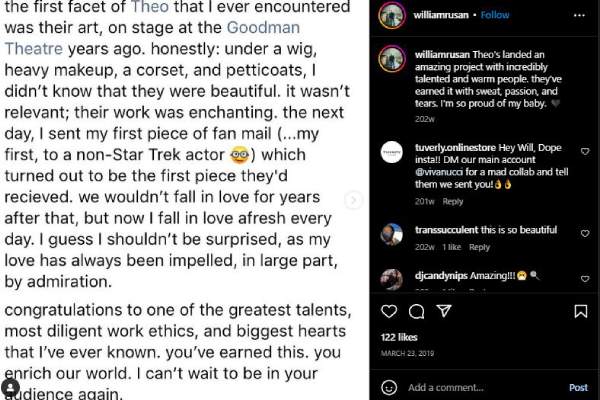Click in the Add a comment field
Image resolution: width=600 pixels, height=400 pixels.
point(480,387)
